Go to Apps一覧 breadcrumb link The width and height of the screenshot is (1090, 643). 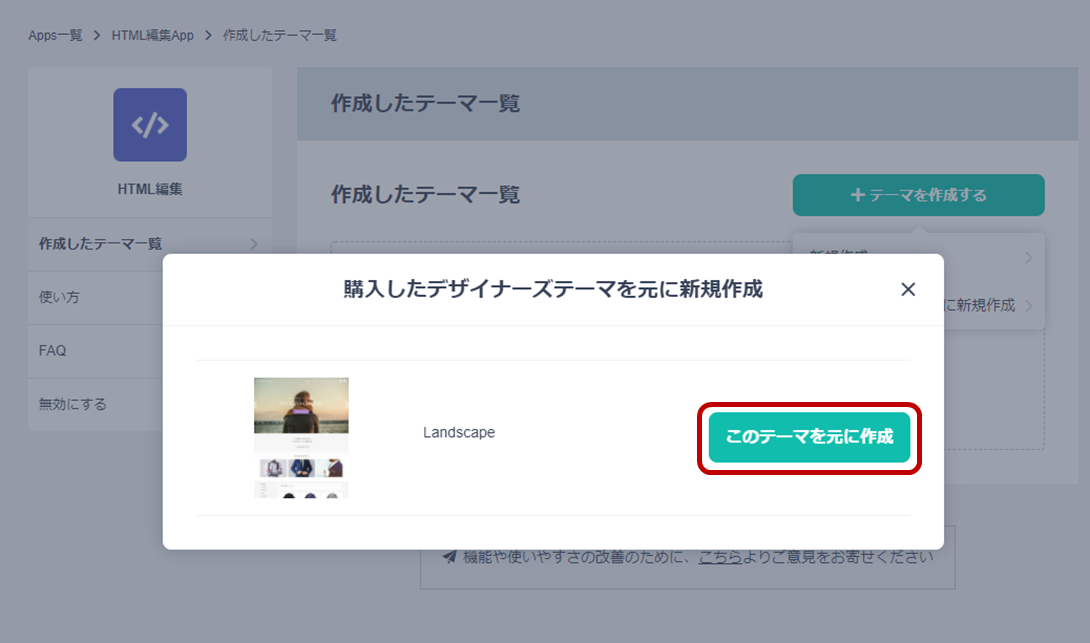click(x=56, y=35)
